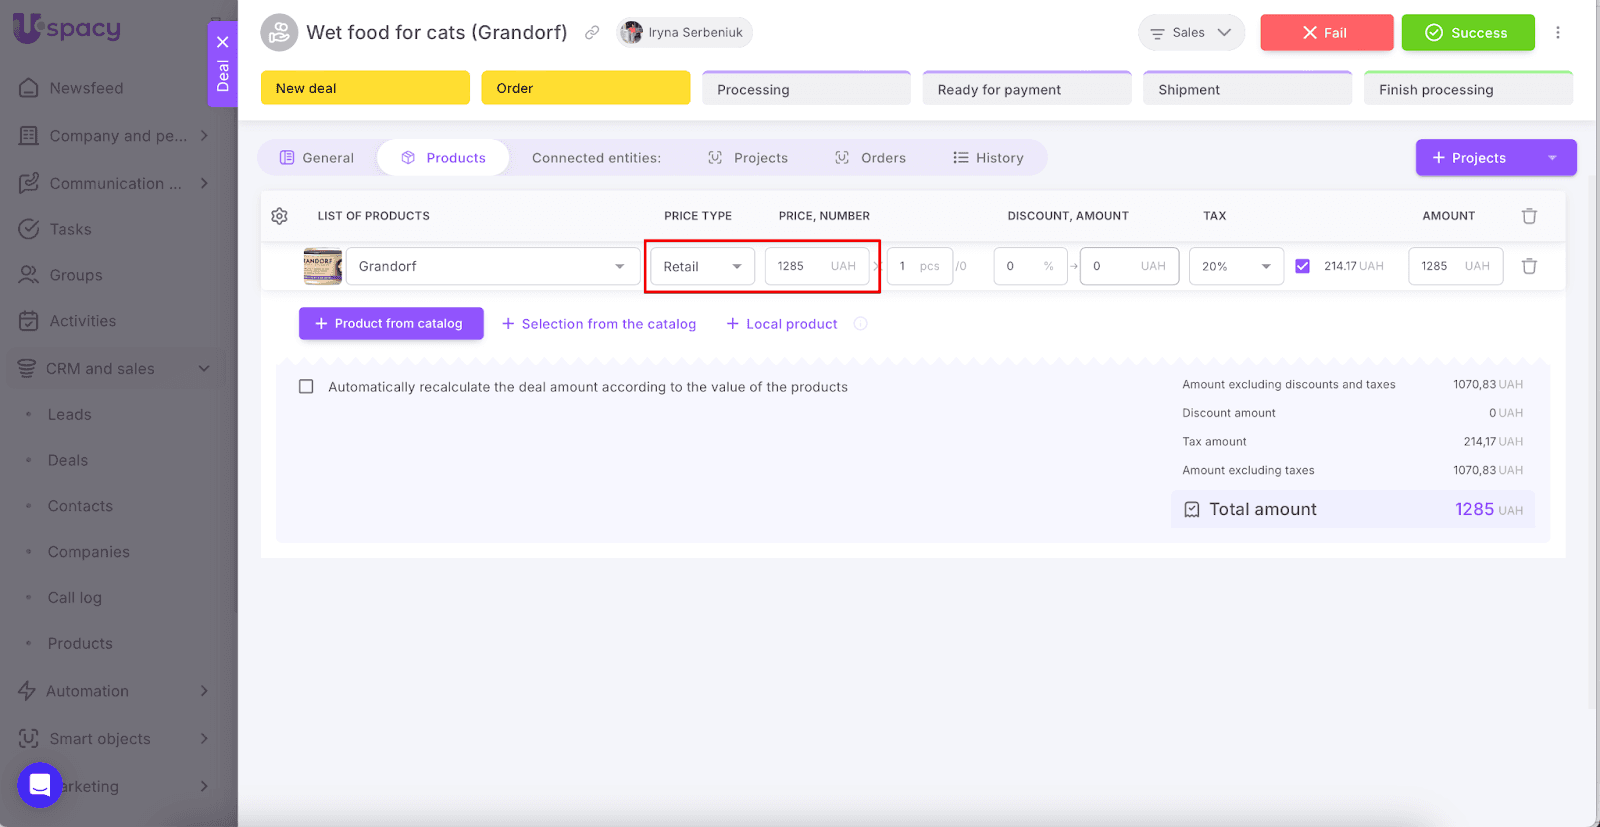
Task: Switch to the General tab
Action: tap(317, 158)
